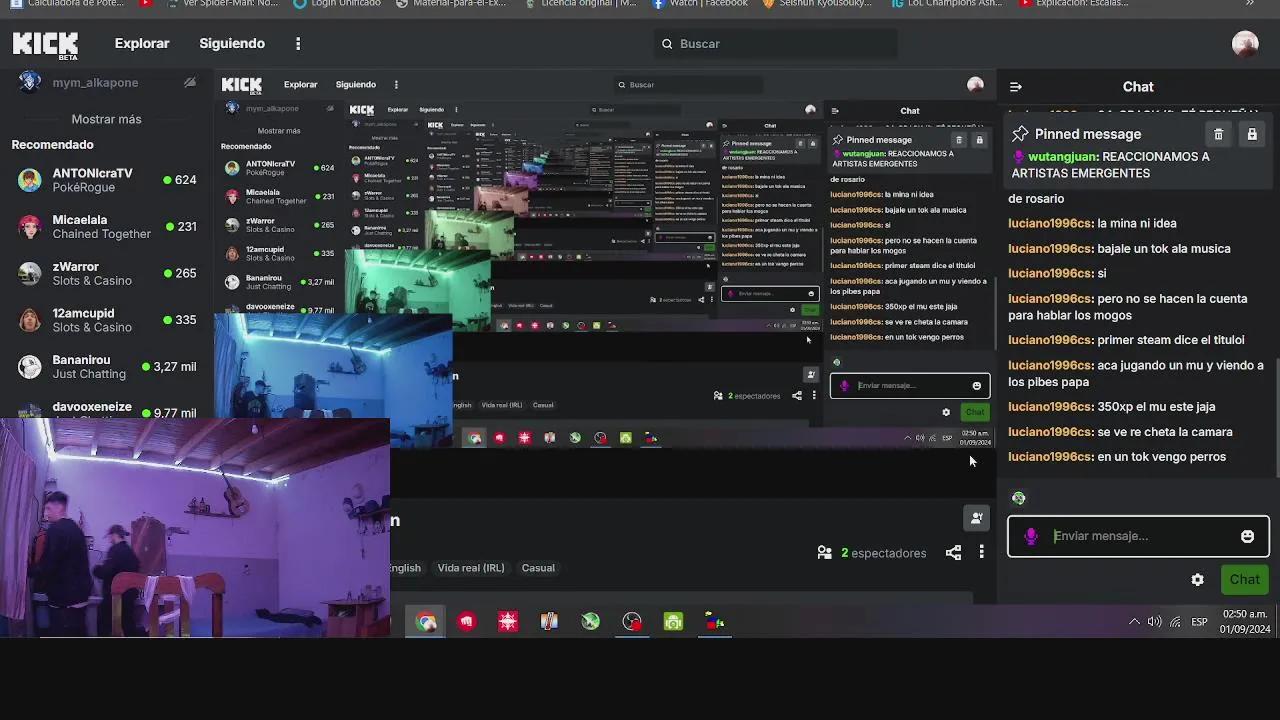Send message with green Chat button

point(1244,580)
